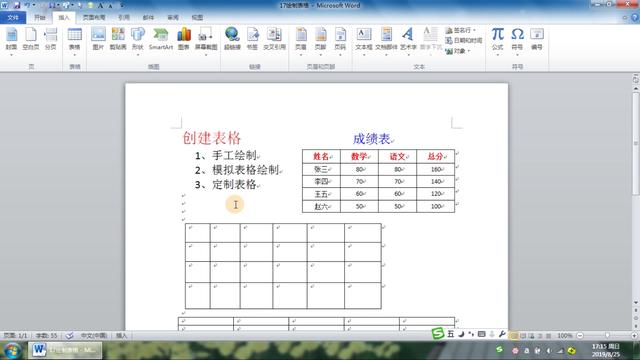Open the Windows Start button
The width and height of the screenshot is (640, 360).
(12, 350)
